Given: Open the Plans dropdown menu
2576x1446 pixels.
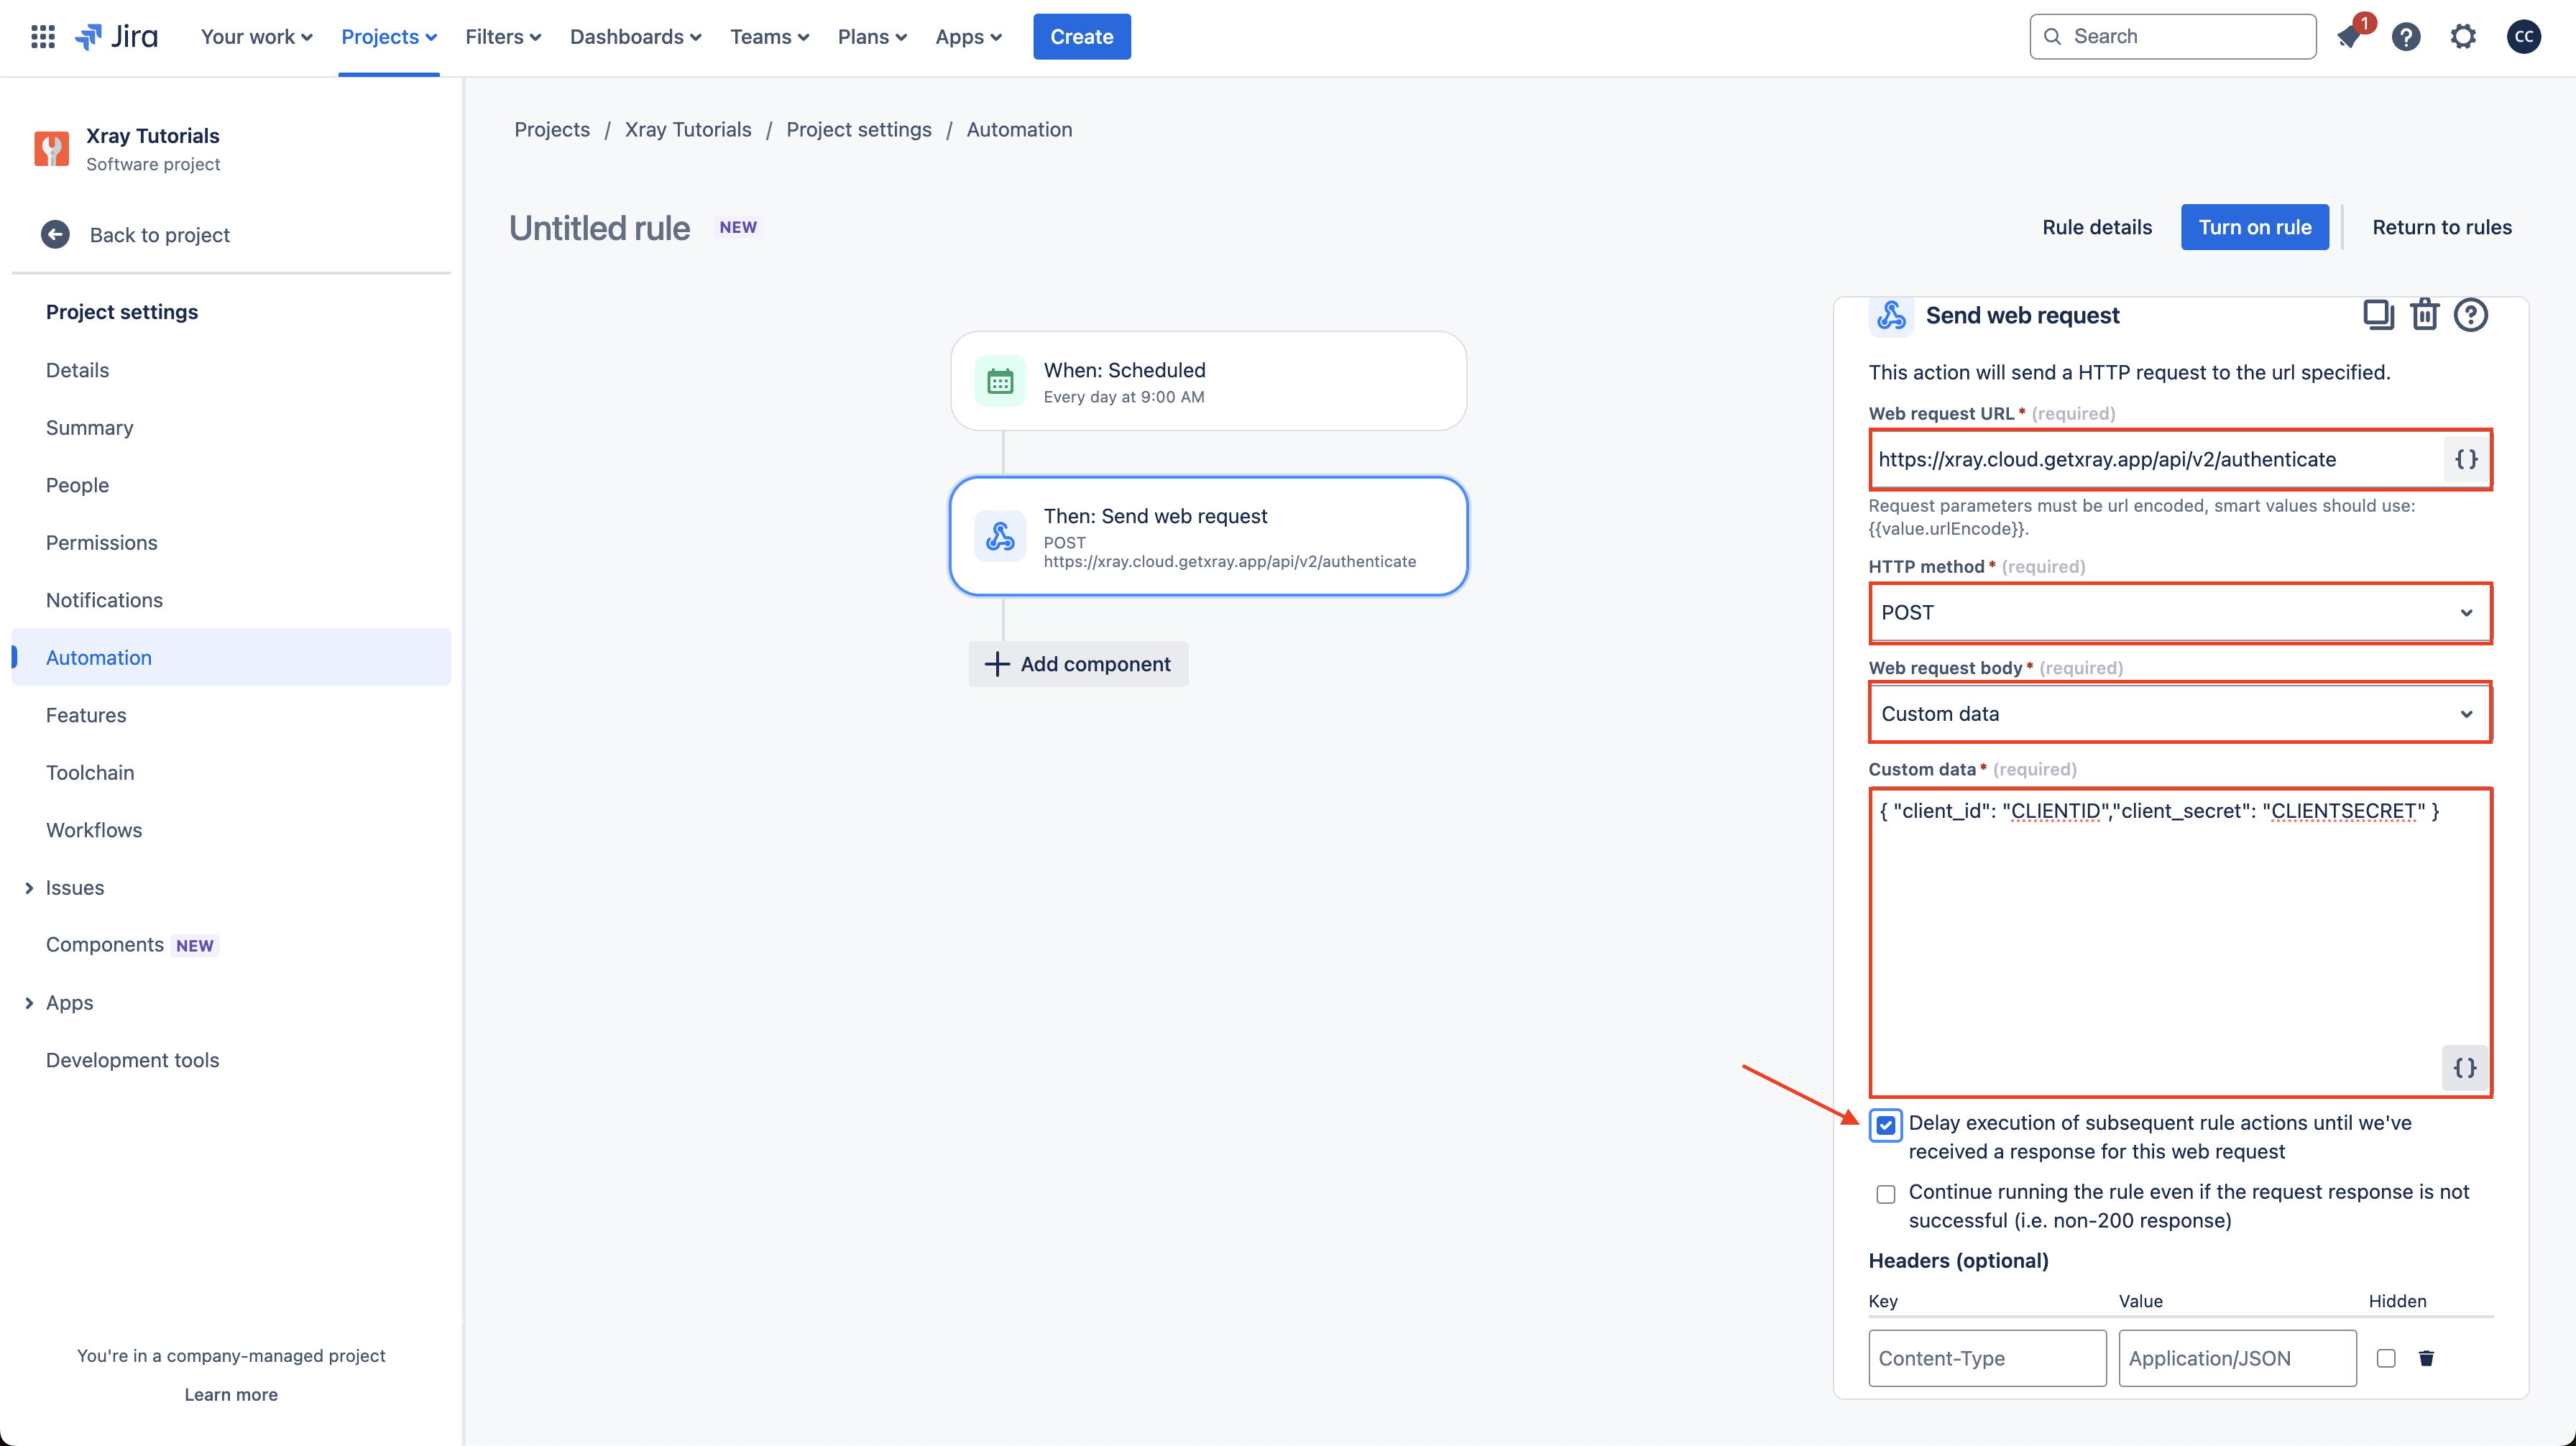Looking at the screenshot, I should tap(872, 37).
